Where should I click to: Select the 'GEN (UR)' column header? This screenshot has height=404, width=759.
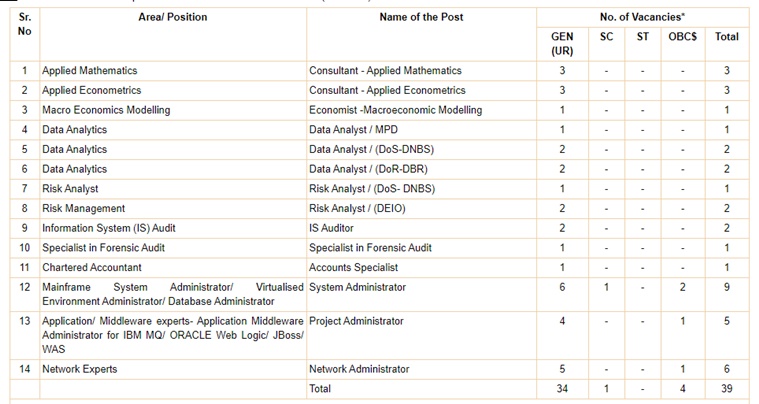pyautogui.click(x=562, y=43)
